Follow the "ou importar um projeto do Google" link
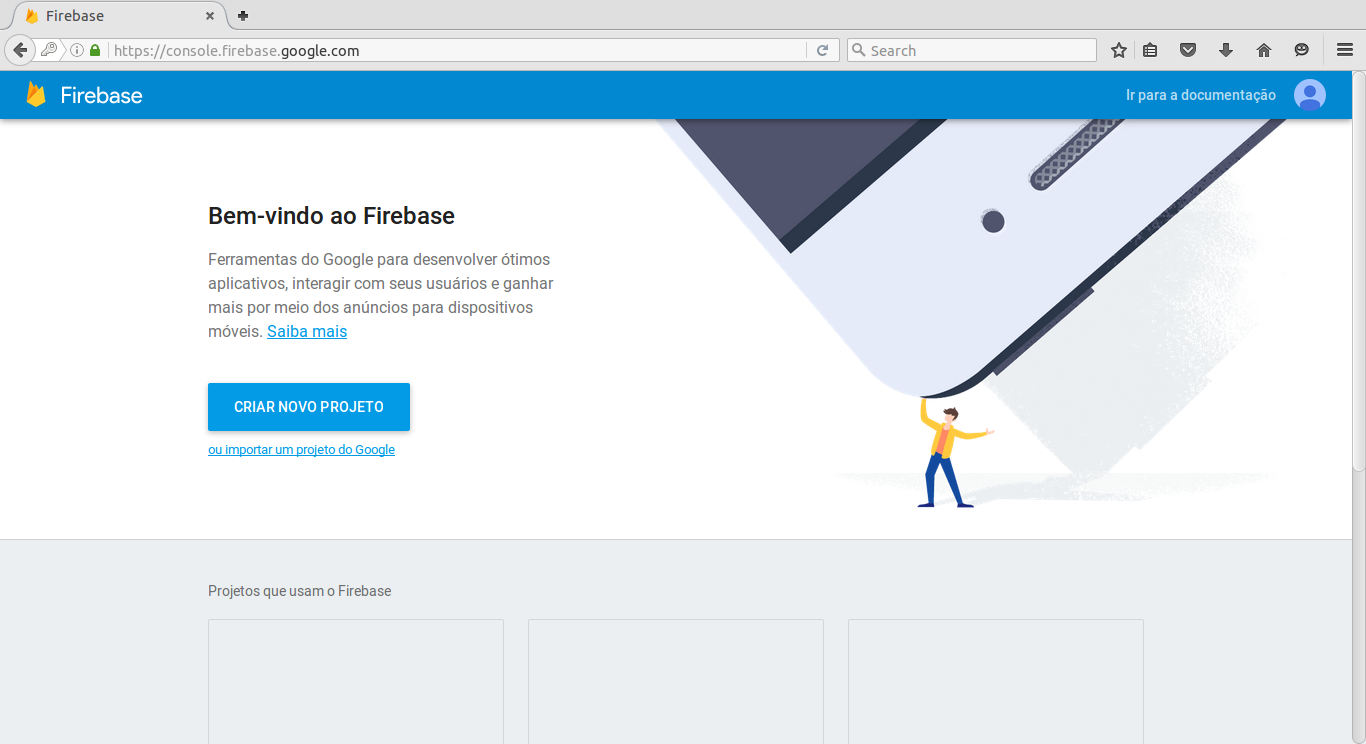 301,450
